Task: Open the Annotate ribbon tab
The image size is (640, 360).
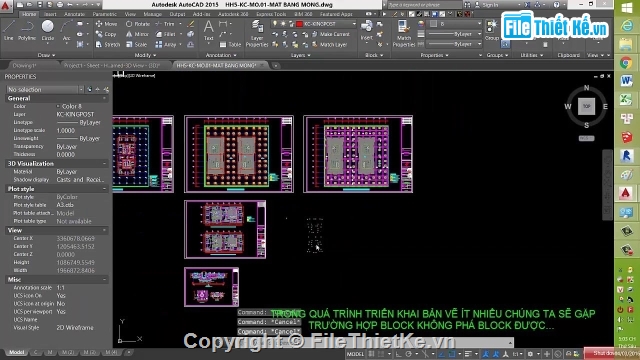Action: click(x=74, y=14)
